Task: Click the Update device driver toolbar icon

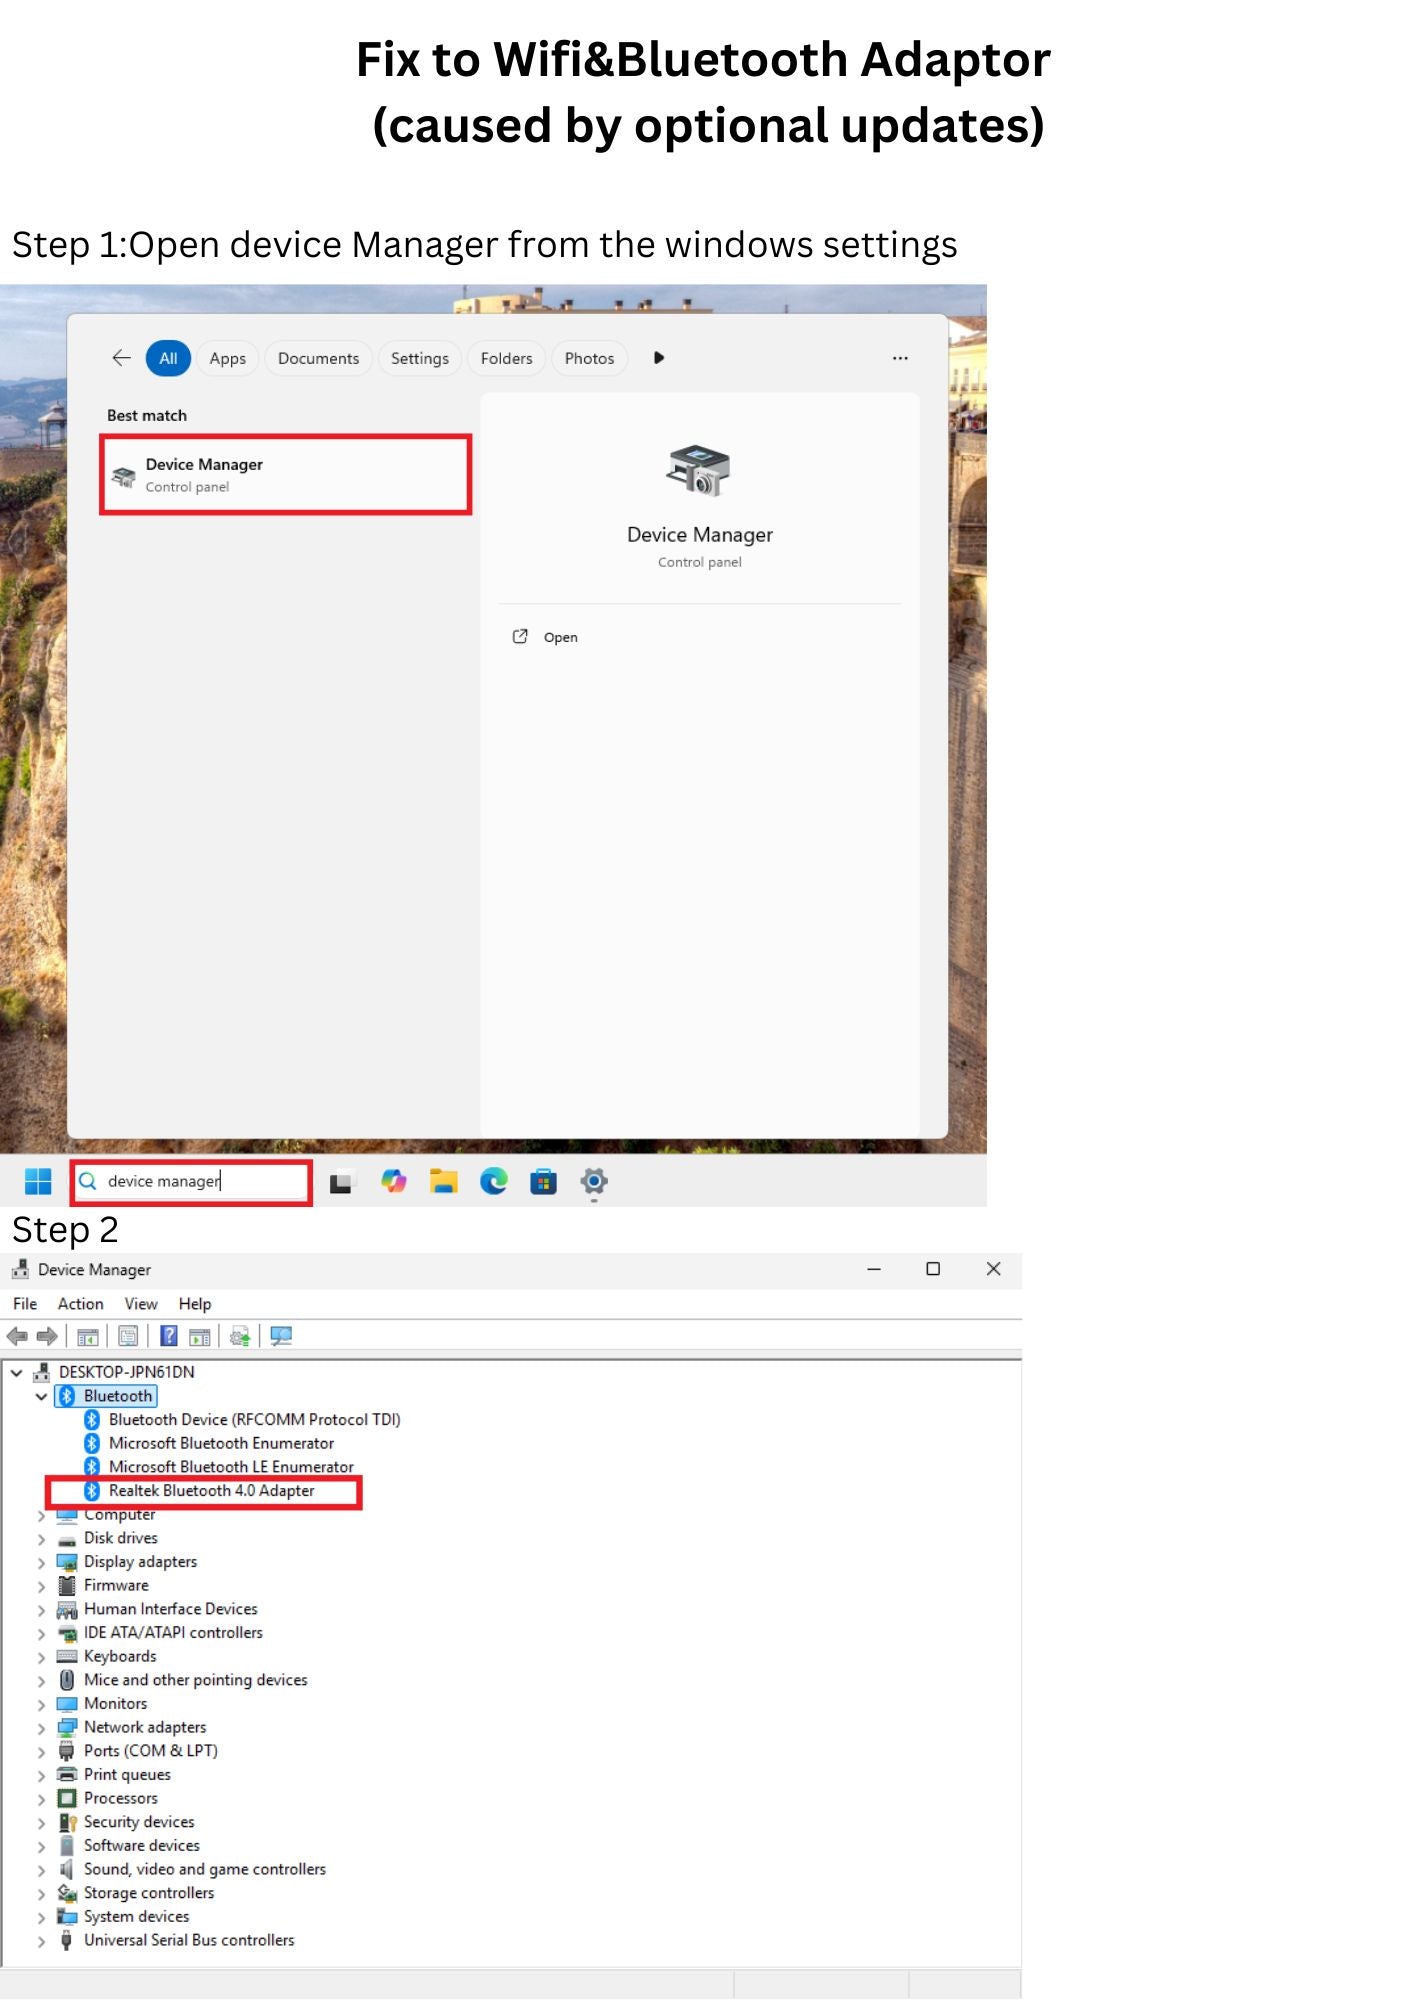Action: 240,1336
